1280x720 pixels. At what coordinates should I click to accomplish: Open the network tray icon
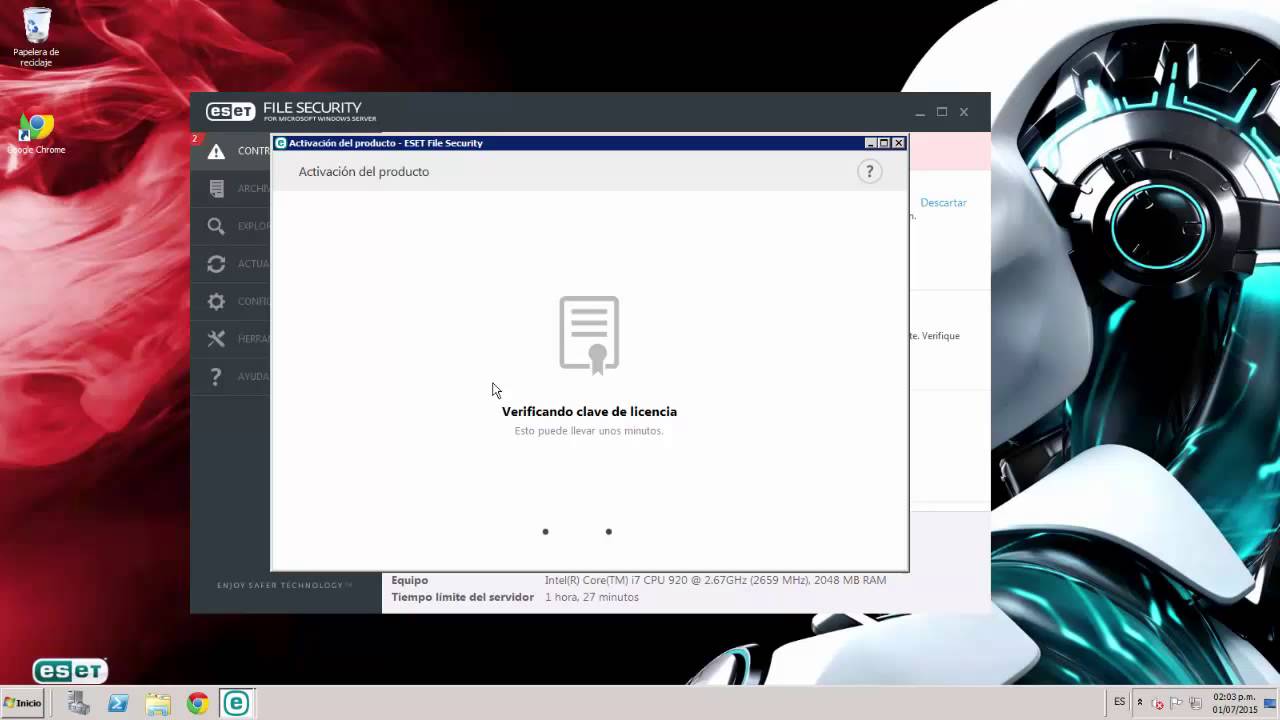point(1196,703)
